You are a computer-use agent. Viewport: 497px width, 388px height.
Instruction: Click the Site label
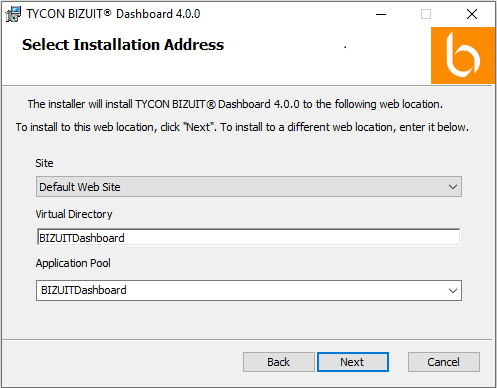tap(44, 163)
